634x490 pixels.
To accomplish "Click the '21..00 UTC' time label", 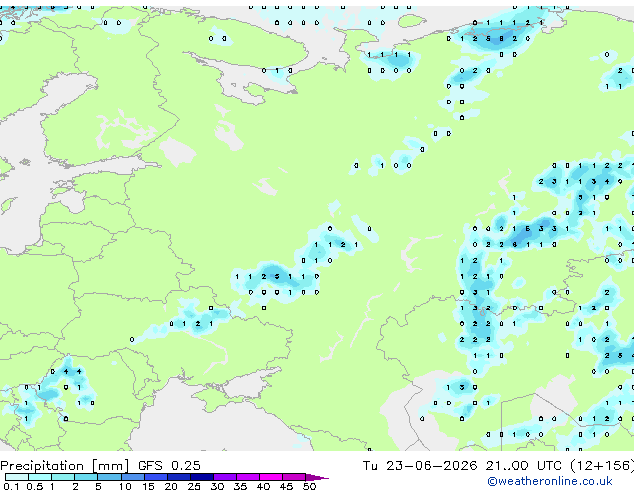I will tap(524, 466).
